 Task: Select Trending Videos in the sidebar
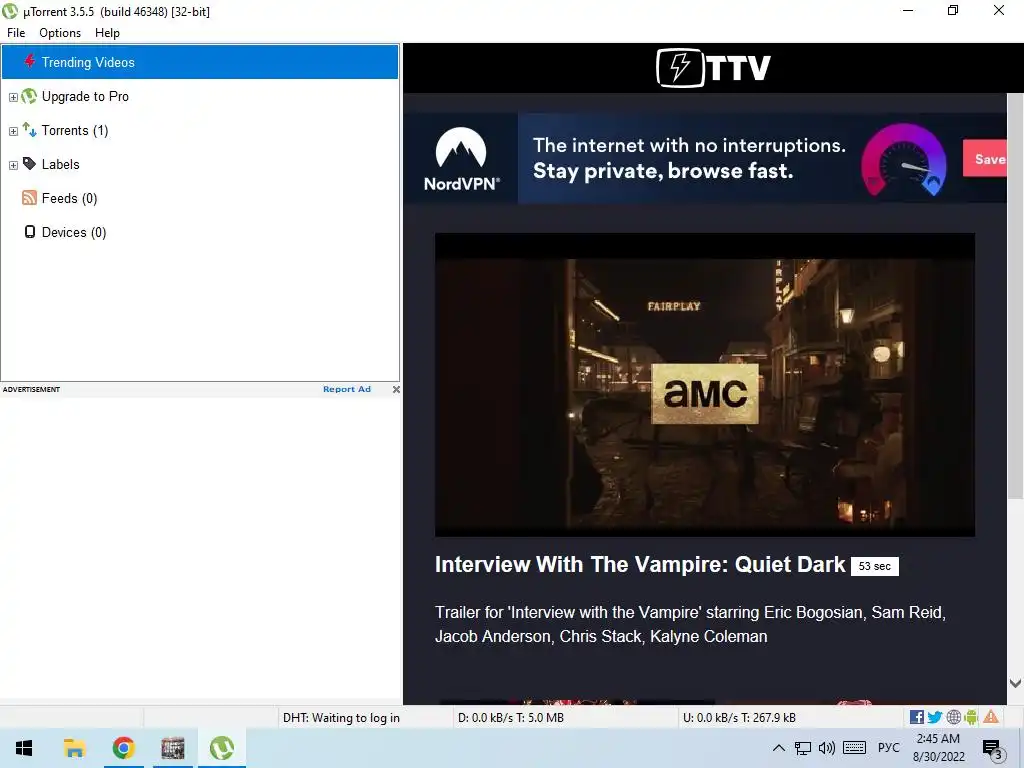click(x=200, y=62)
